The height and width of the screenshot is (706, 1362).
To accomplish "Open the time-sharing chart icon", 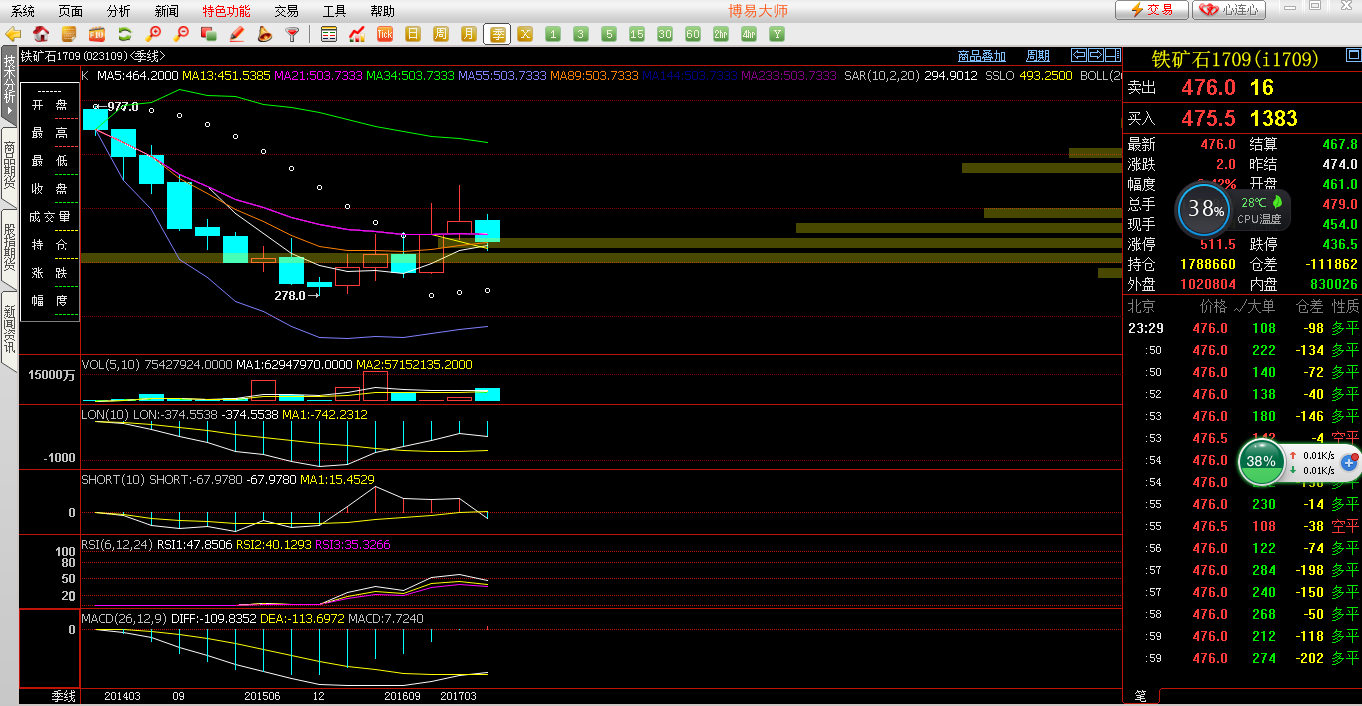I will pyautogui.click(x=357, y=34).
